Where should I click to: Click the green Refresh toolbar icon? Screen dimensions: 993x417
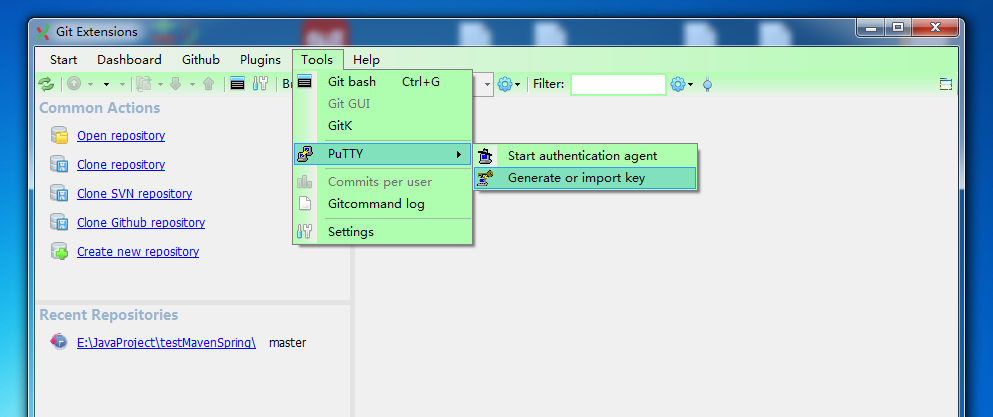46,84
